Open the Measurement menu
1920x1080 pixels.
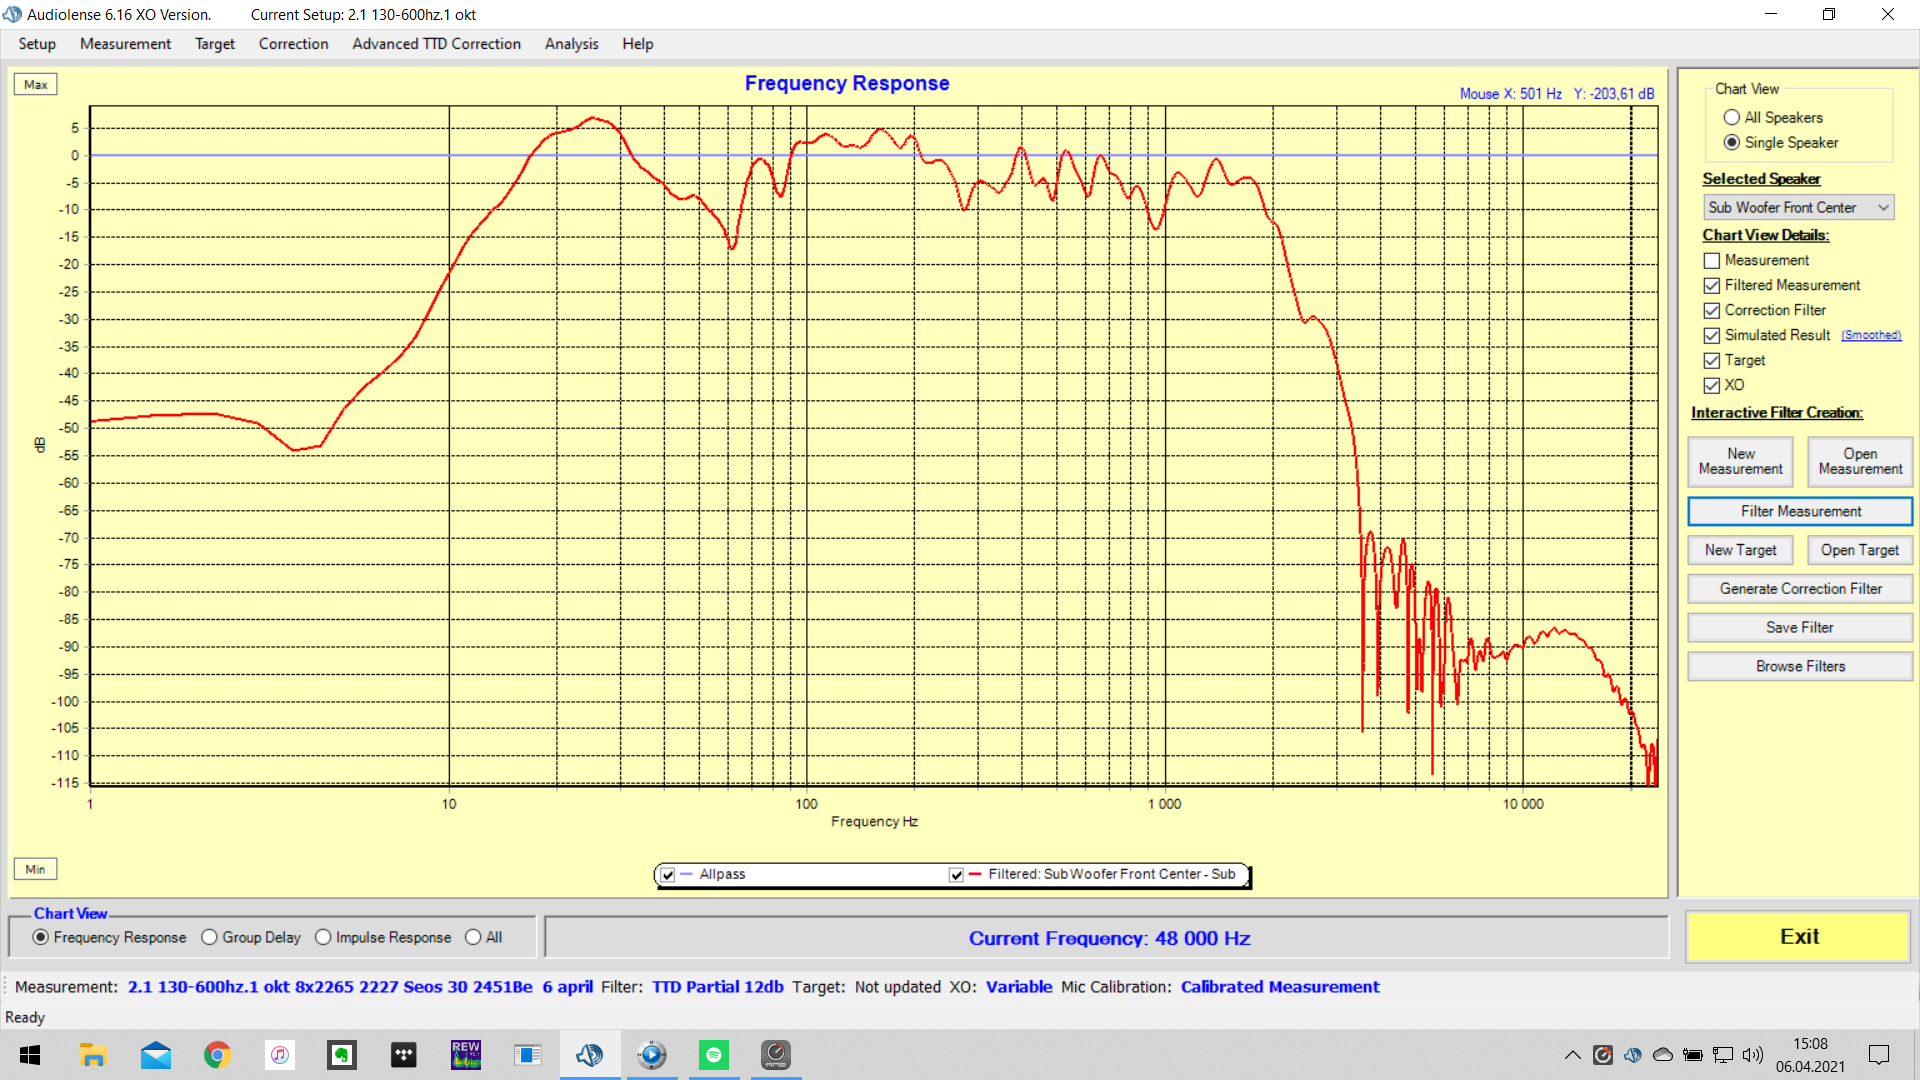(x=125, y=44)
